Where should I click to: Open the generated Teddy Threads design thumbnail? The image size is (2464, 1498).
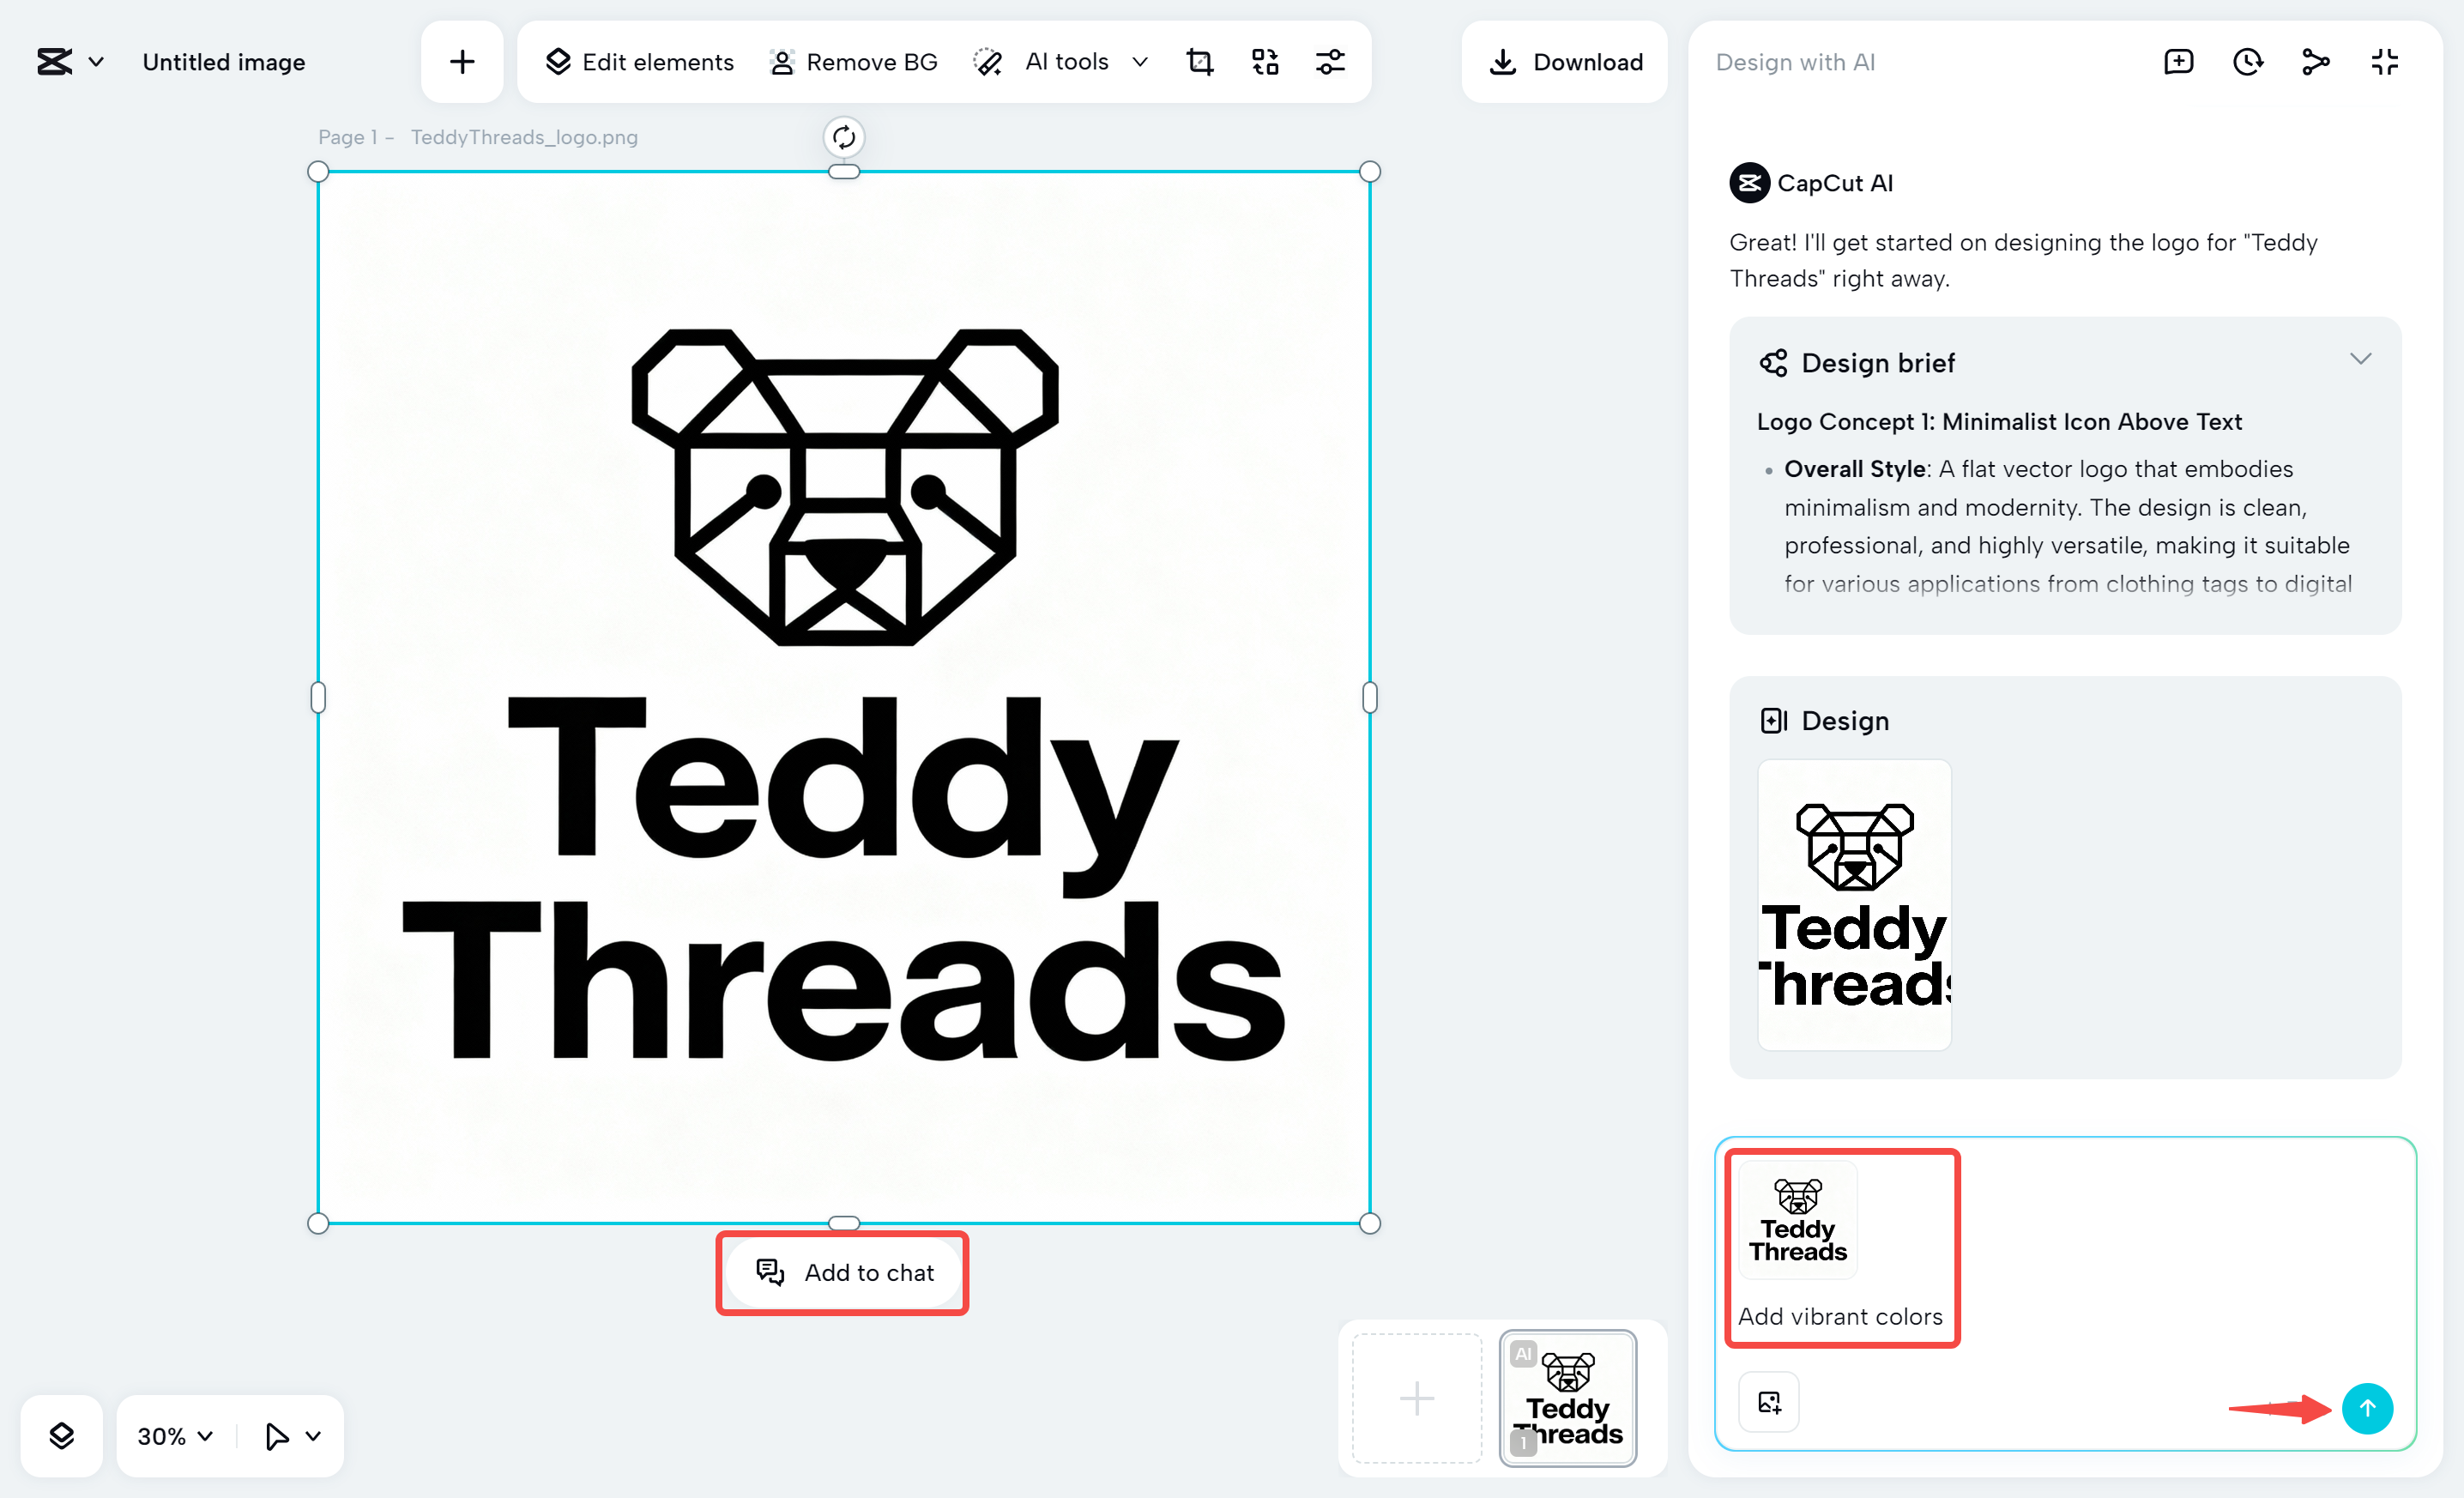[x=1854, y=904]
